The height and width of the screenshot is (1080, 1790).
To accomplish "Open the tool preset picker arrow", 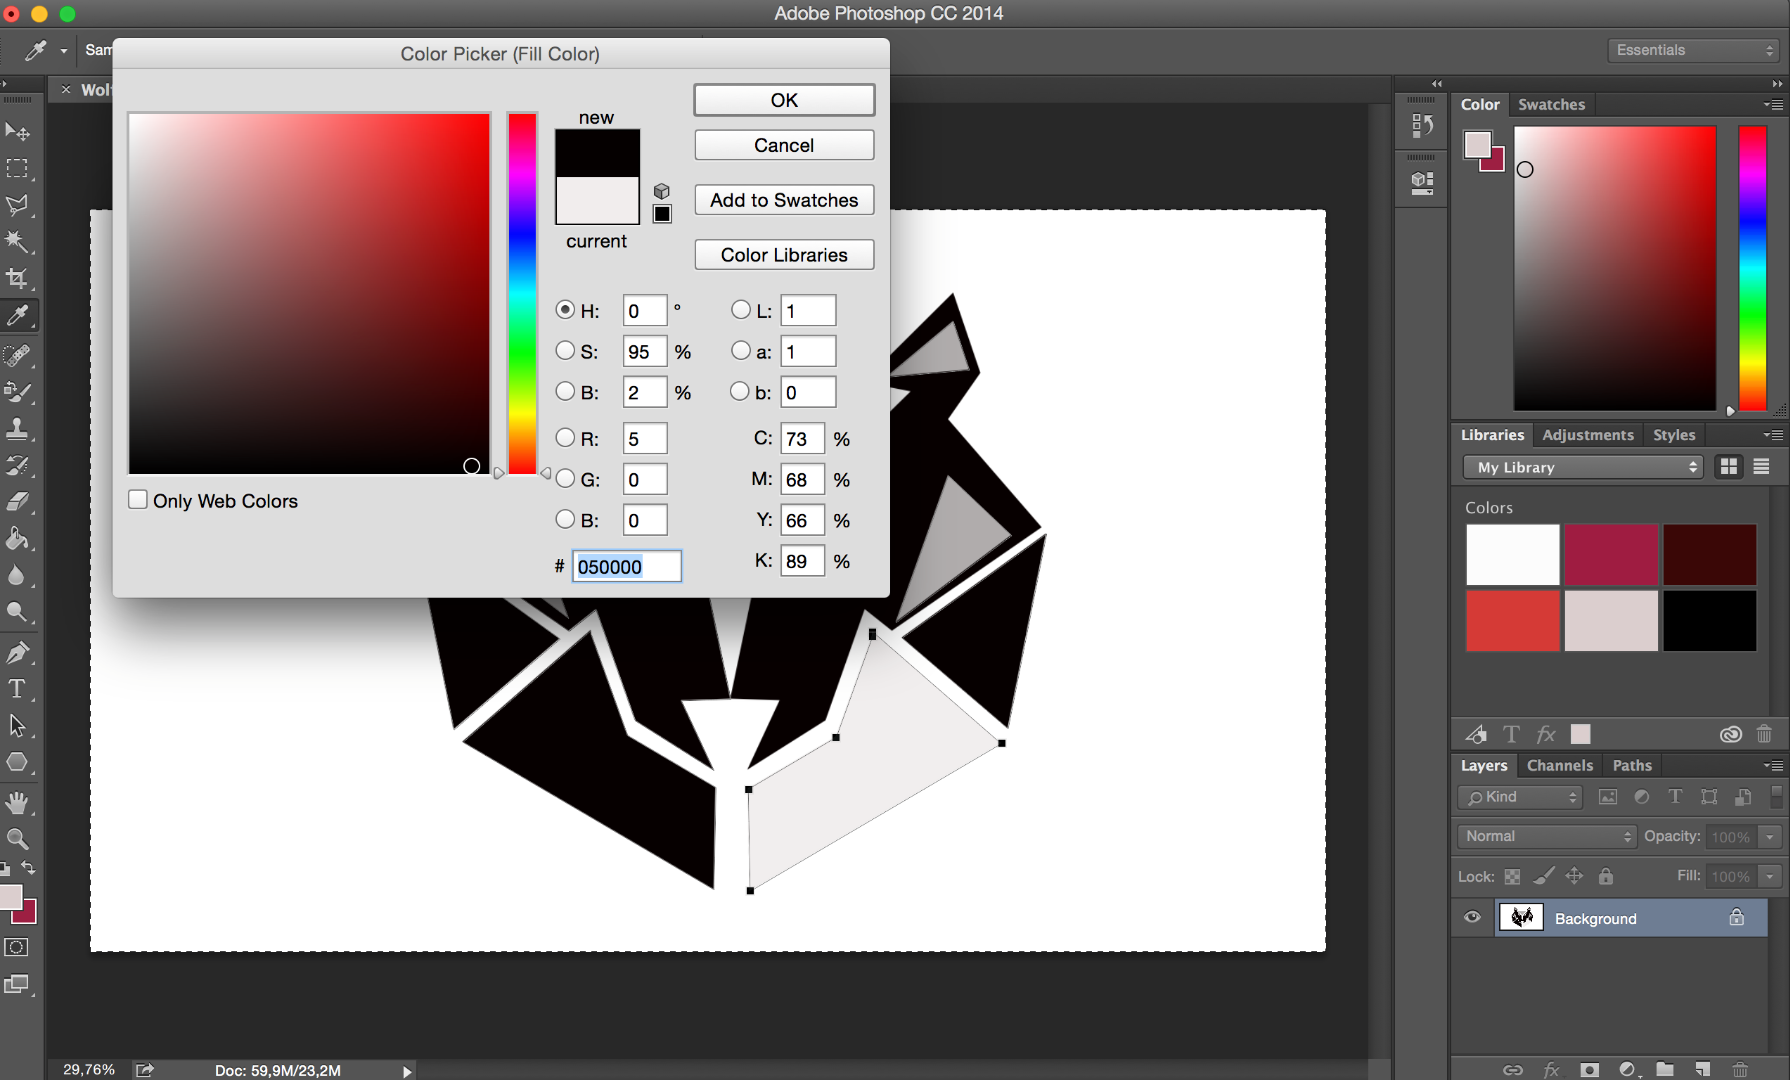I will (x=63, y=50).
